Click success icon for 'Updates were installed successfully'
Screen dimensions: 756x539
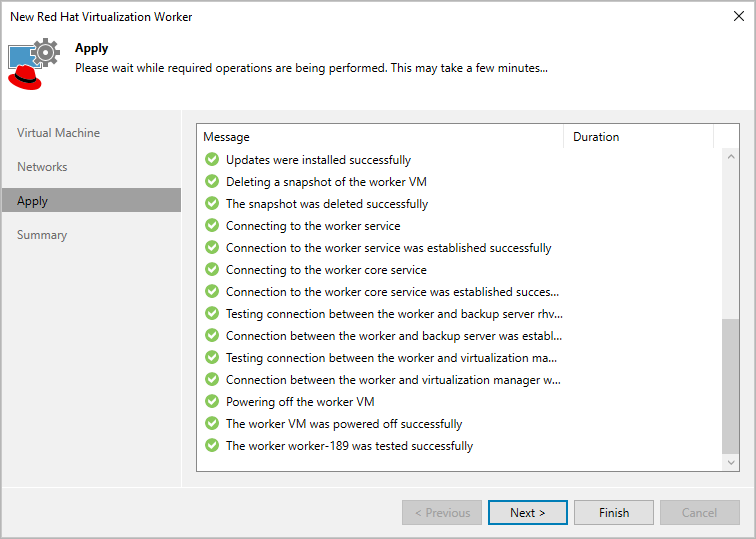pyautogui.click(x=212, y=159)
